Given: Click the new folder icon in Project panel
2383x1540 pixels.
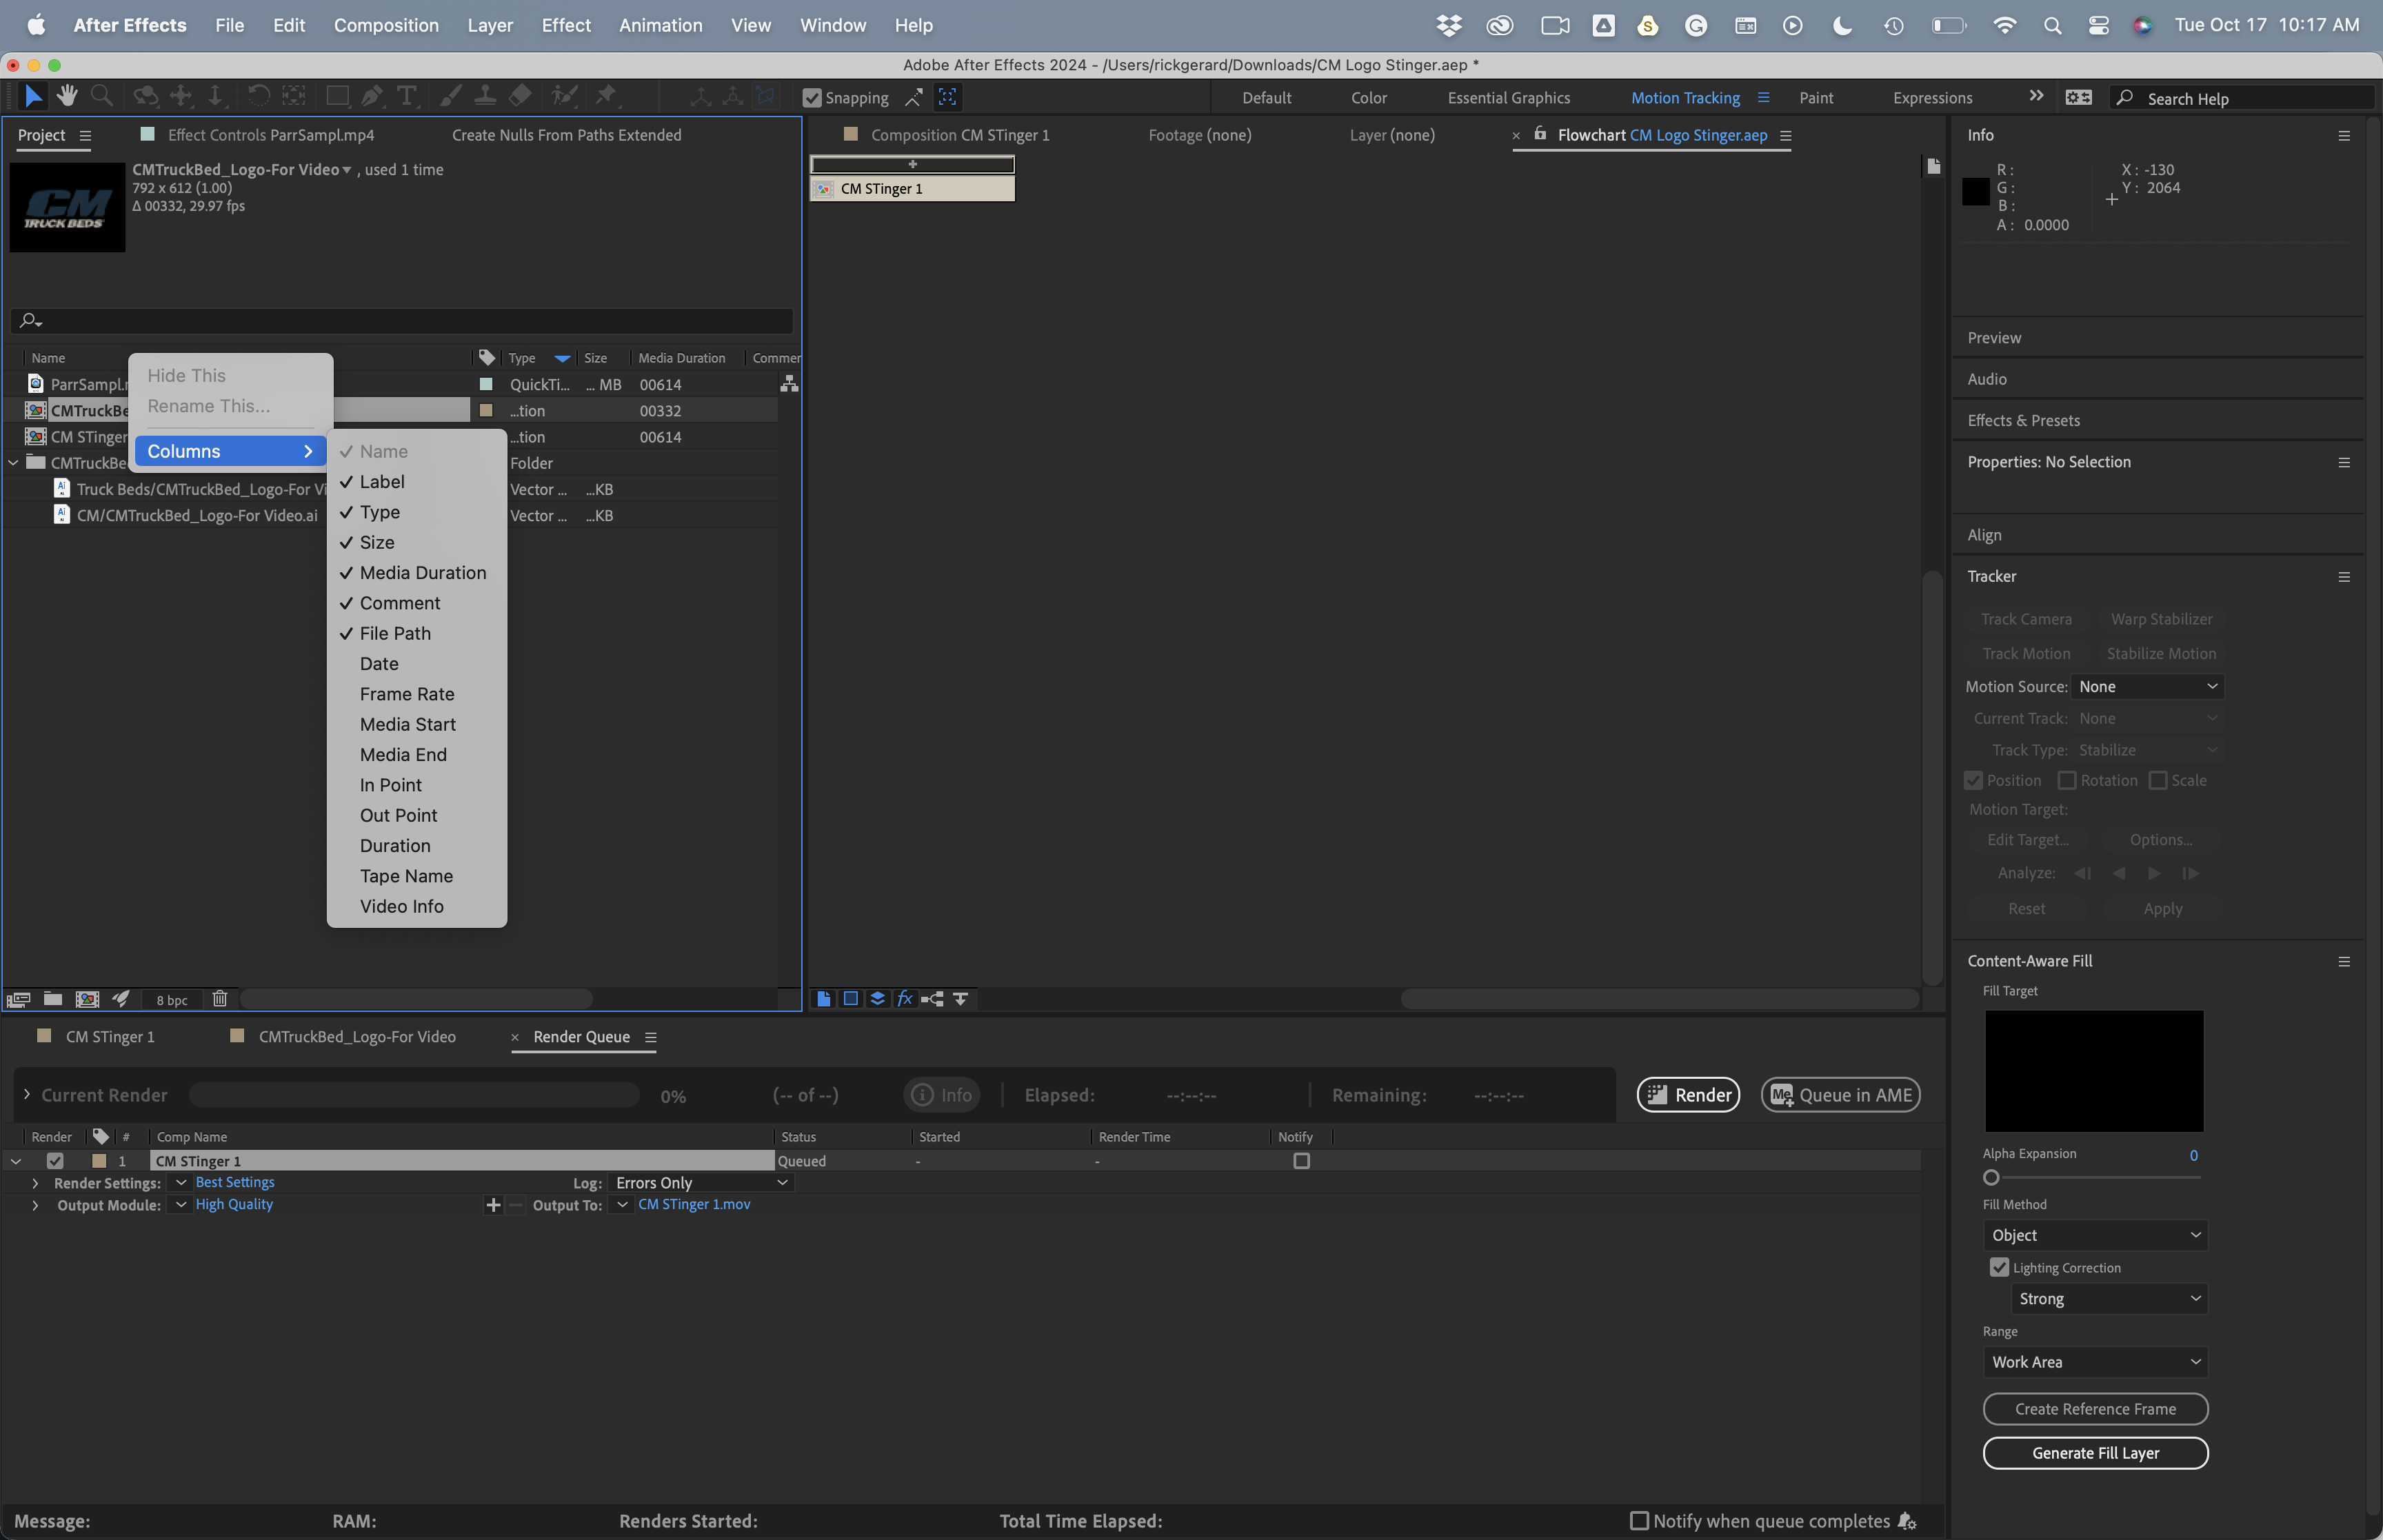Looking at the screenshot, I should pyautogui.click(x=53, y=999).
